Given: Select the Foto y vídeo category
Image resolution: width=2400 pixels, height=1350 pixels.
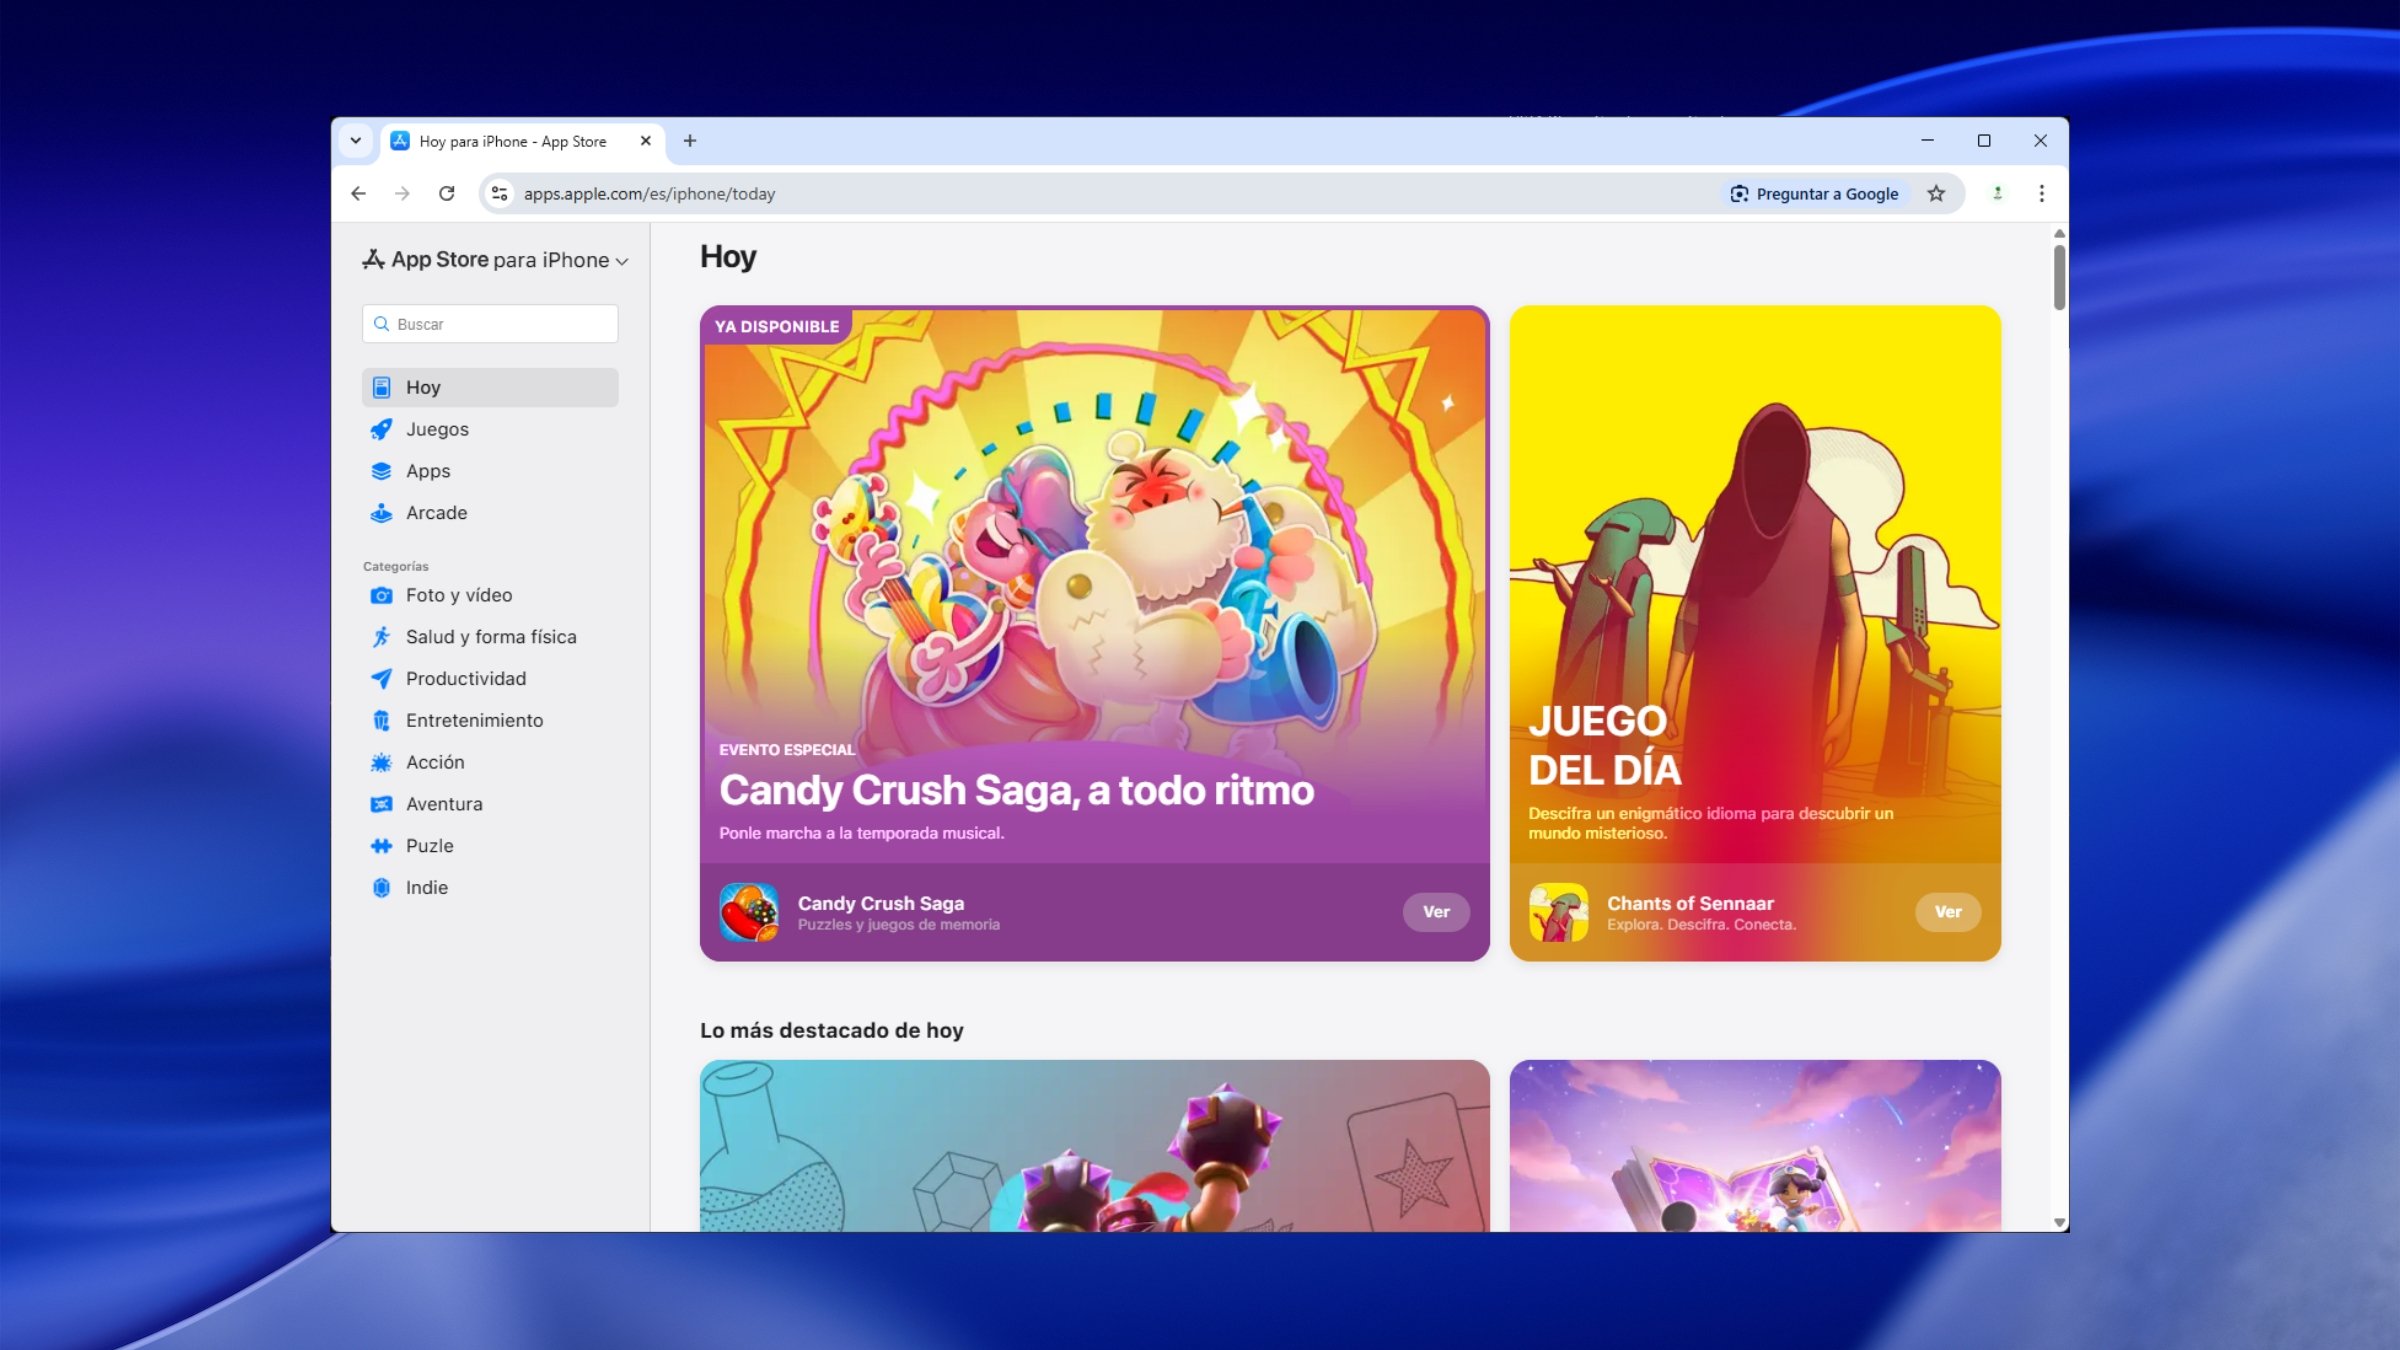Looking at the screenshot, I should pyautogui.click(x=457, y=594).
